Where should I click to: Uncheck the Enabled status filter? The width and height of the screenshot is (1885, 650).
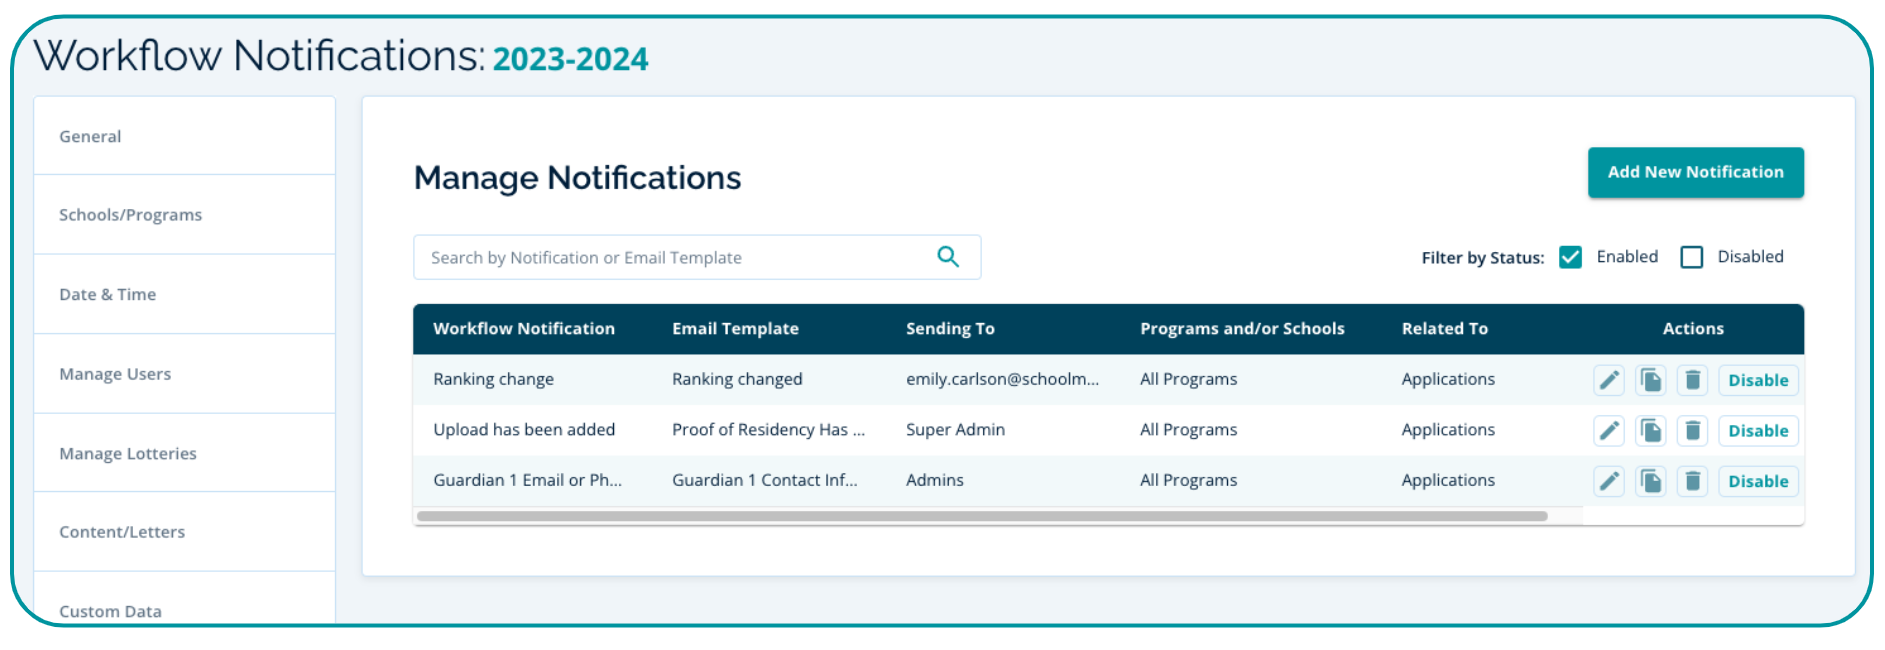click(x=1570, y=257)
